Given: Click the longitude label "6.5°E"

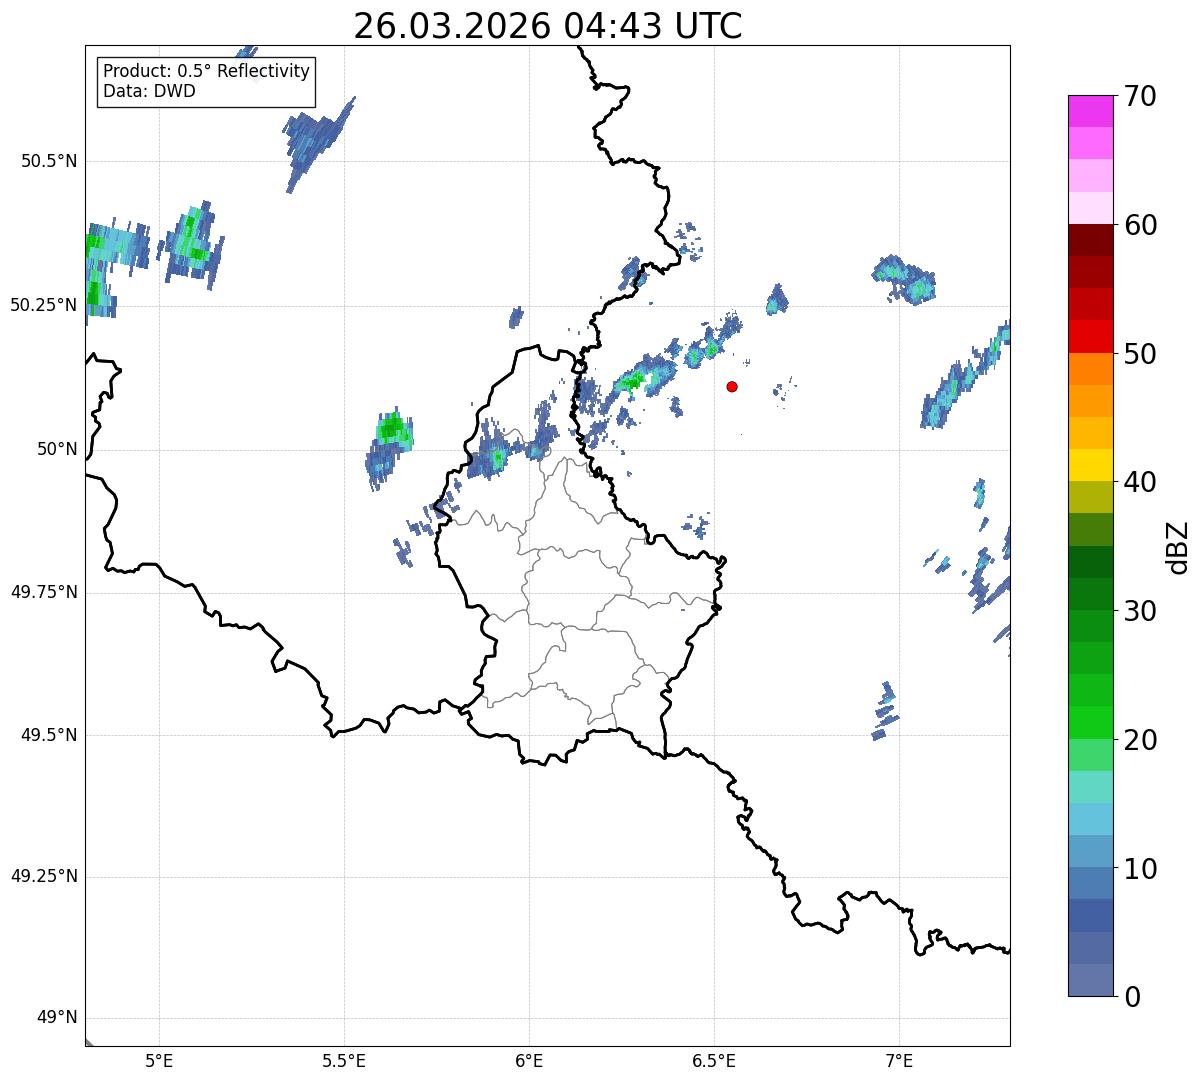Looking at the screenshot, I should click(714, 1060).
